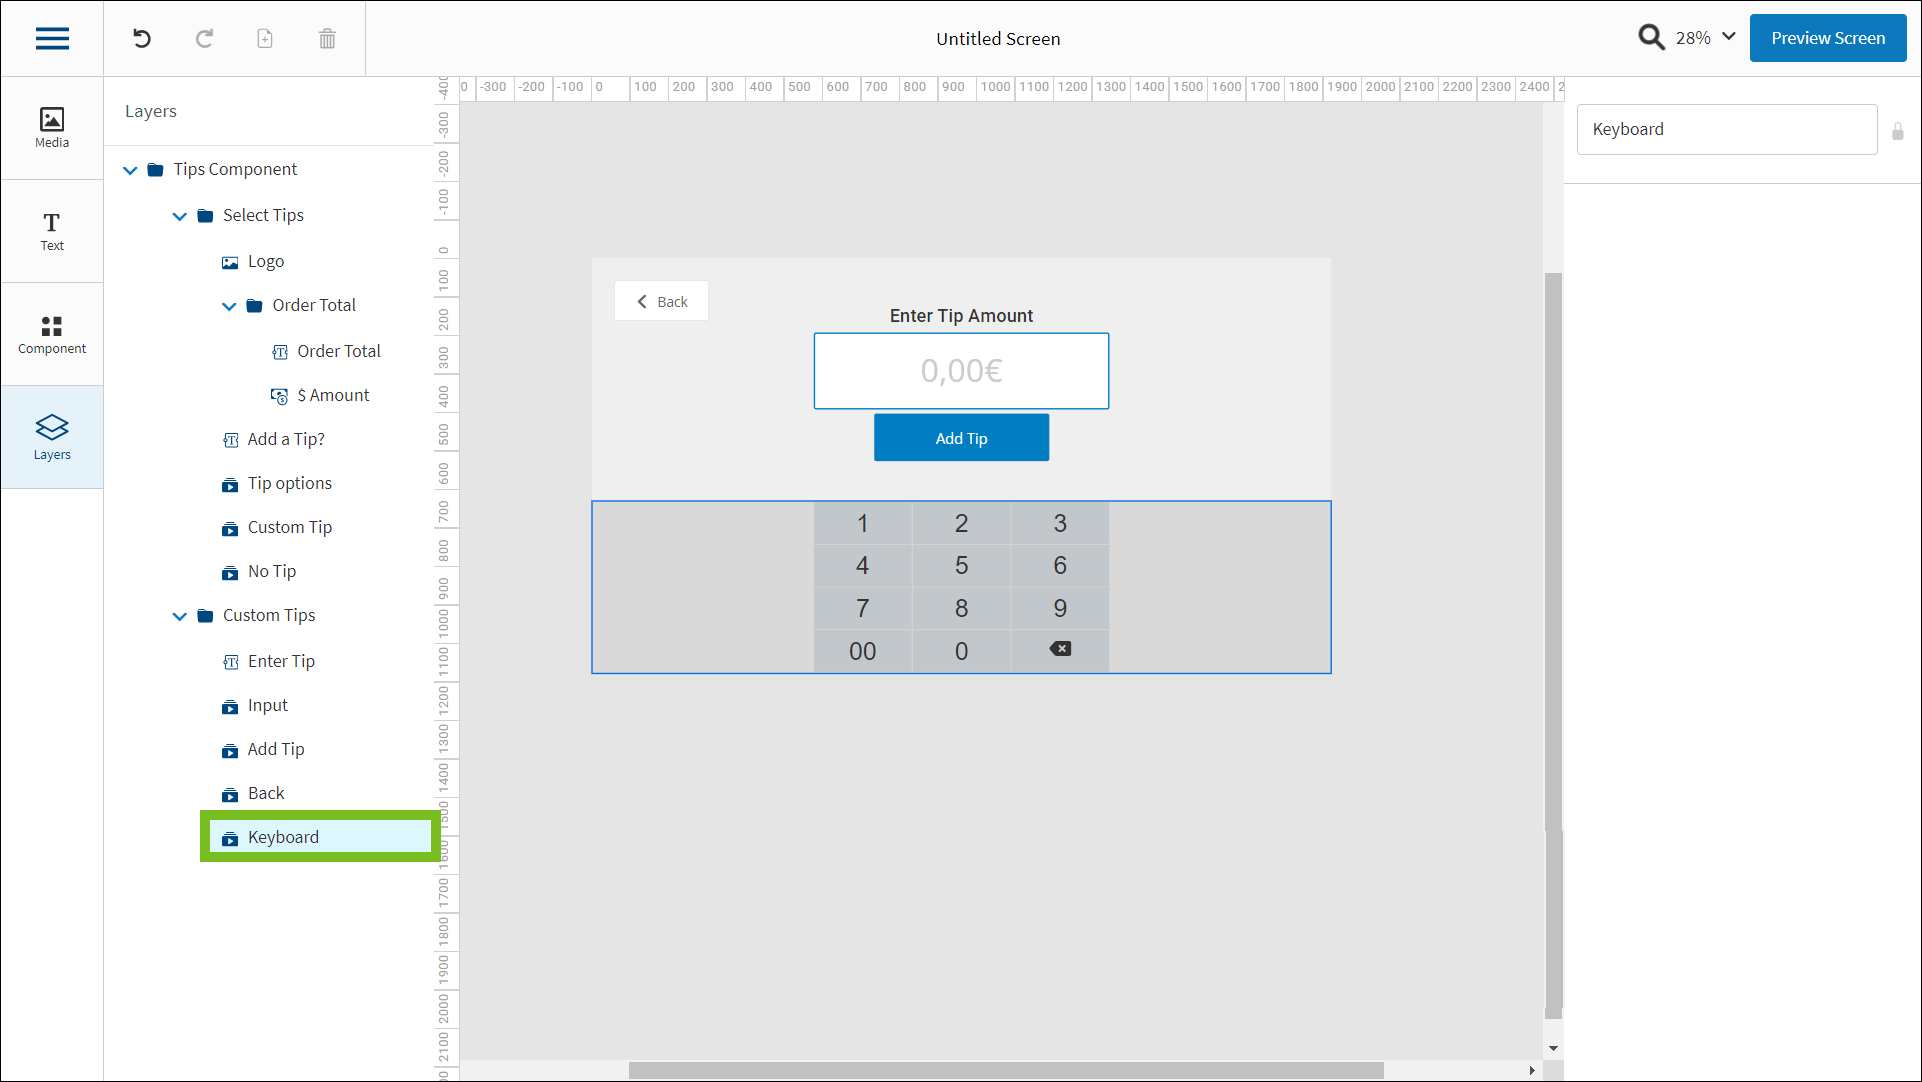Viewport: 1922px width, 1082px height.
Task: Click the Preview Screen button
Action: (x=1827, y=38)
